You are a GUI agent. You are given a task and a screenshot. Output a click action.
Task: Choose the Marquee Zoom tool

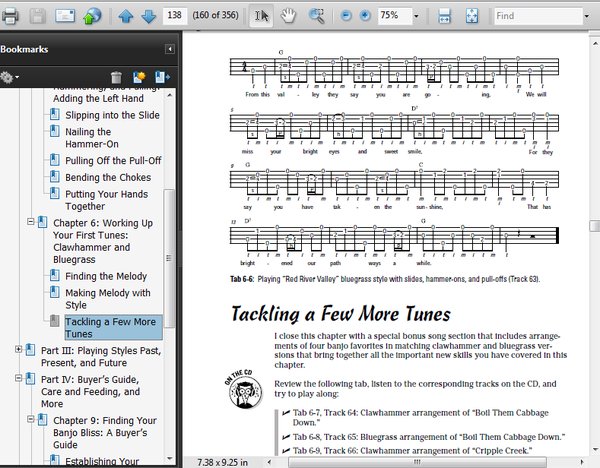click(x=316, y=16)
